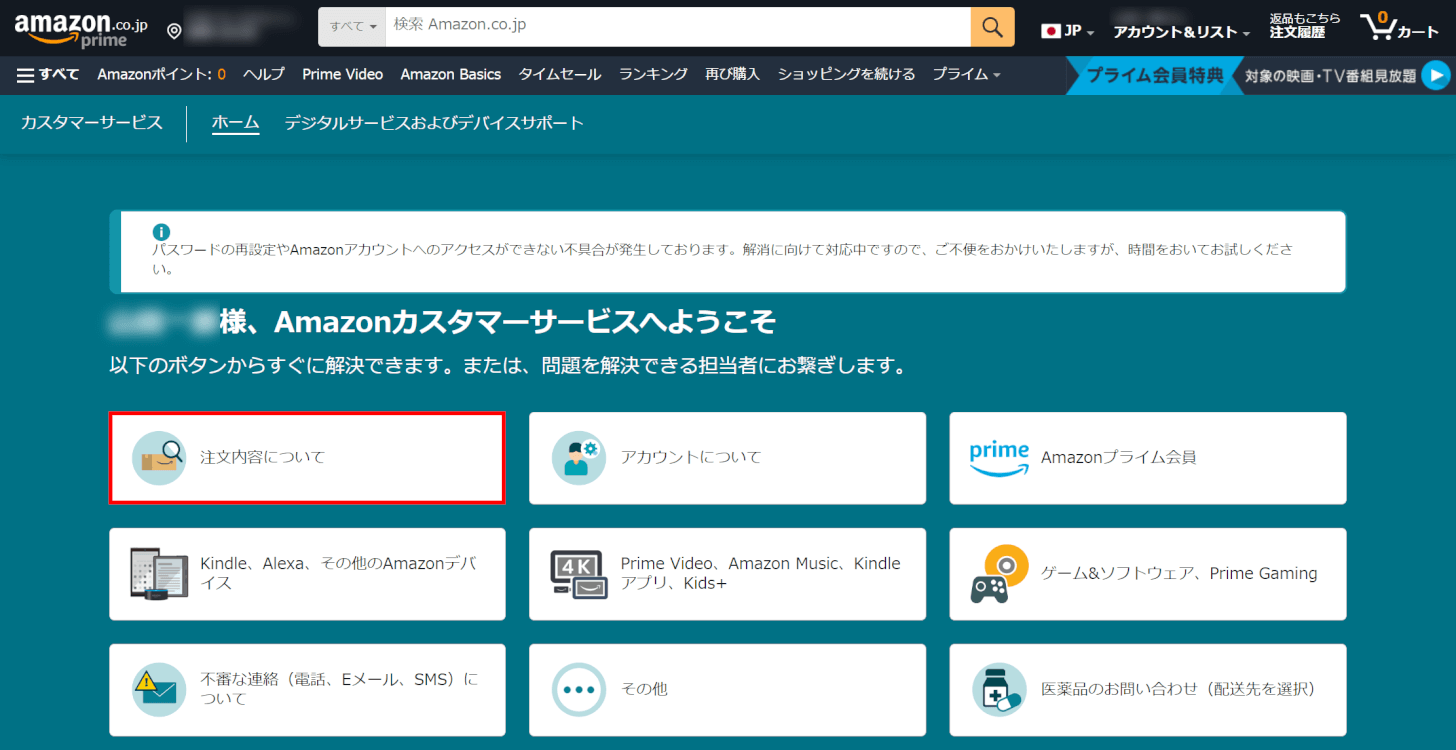Click the prime logo in Amazonプライム会員 card
Image resolution: width=1456 pixels, height=750 pixels.
pos(999,458)
